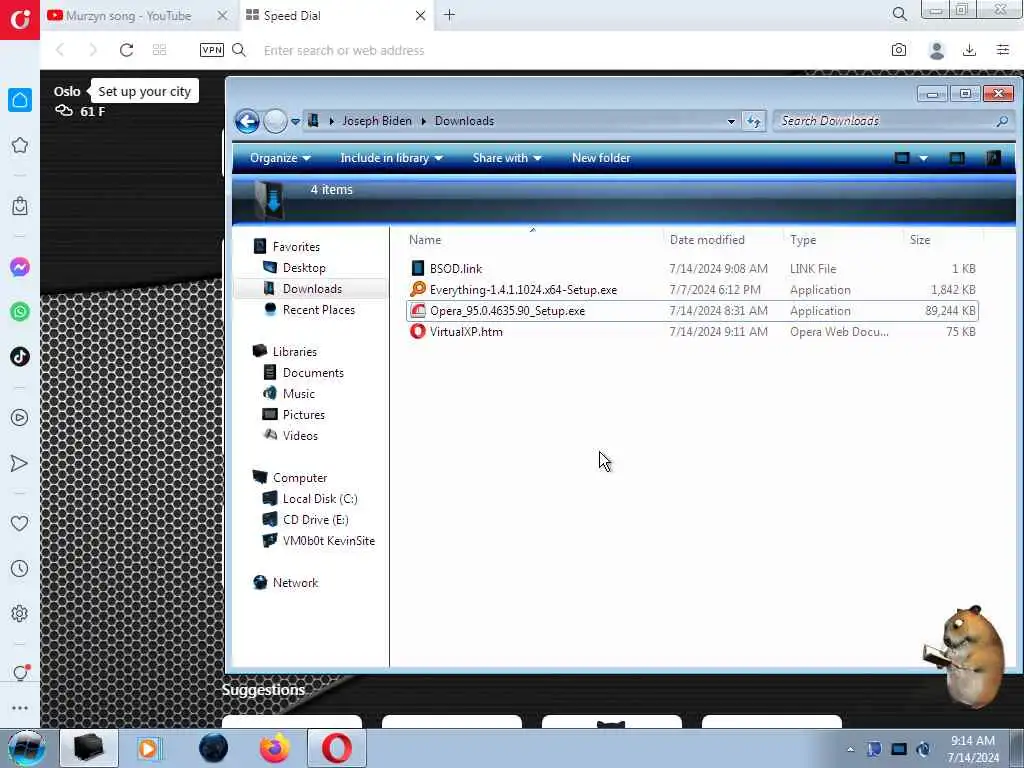This screenshot has height=768, width=1024.
Task: Reload page in Opera toolbar
Action: (126, 50)
